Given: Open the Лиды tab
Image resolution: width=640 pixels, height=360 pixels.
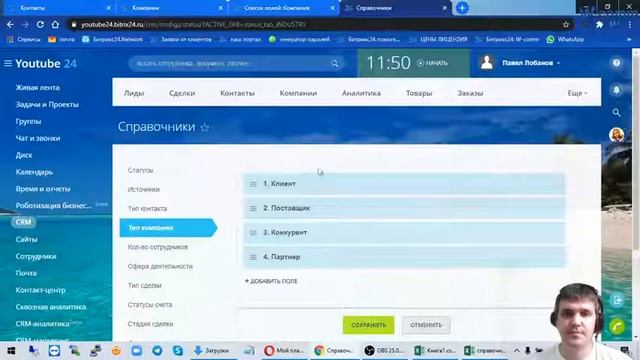Looking at the screenshot, I should coord(134,93).
